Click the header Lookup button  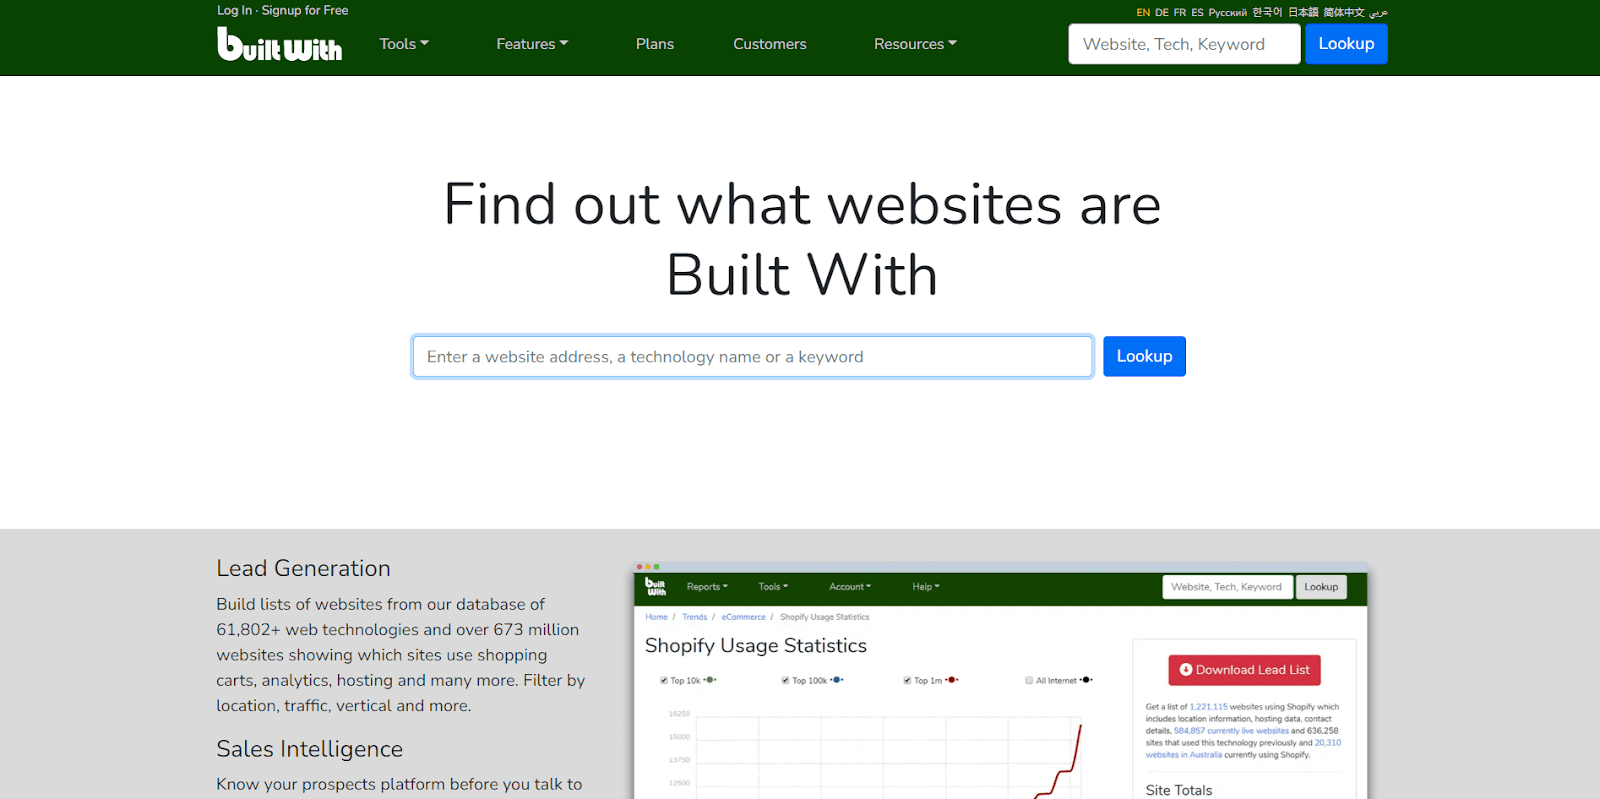(1346, 44)
